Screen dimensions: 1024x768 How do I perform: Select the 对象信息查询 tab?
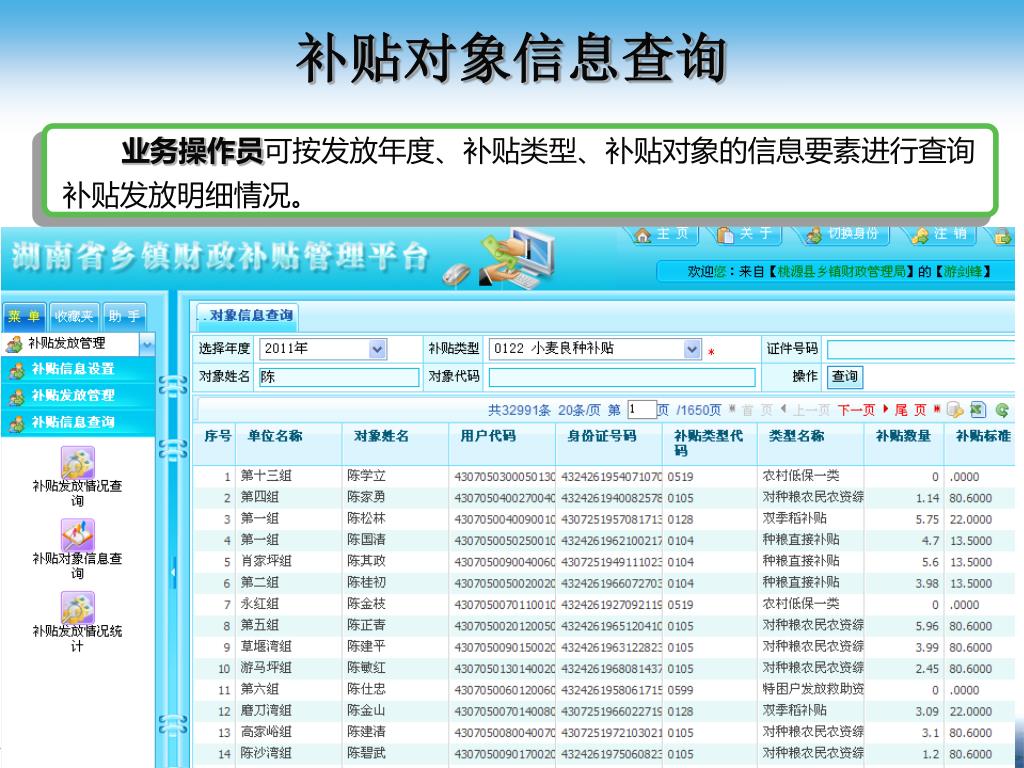point(248,315)
